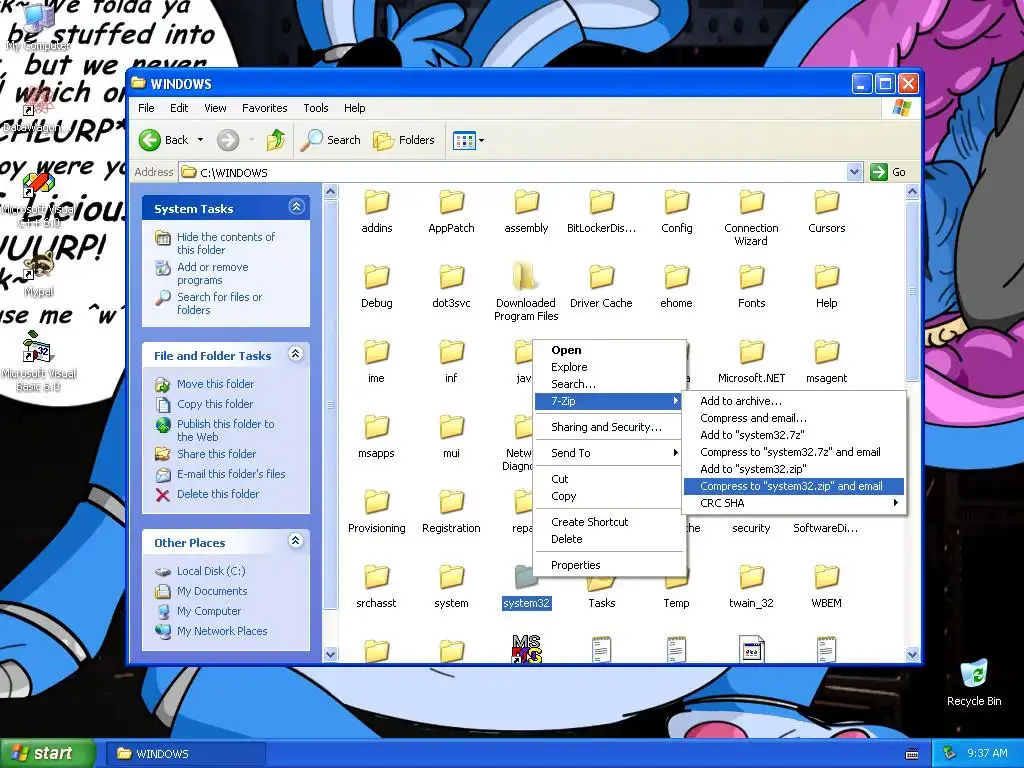The height and width of the screenshot is (768, 1024).
Task: Select the addins folder icon
Action: coord(377,202)
